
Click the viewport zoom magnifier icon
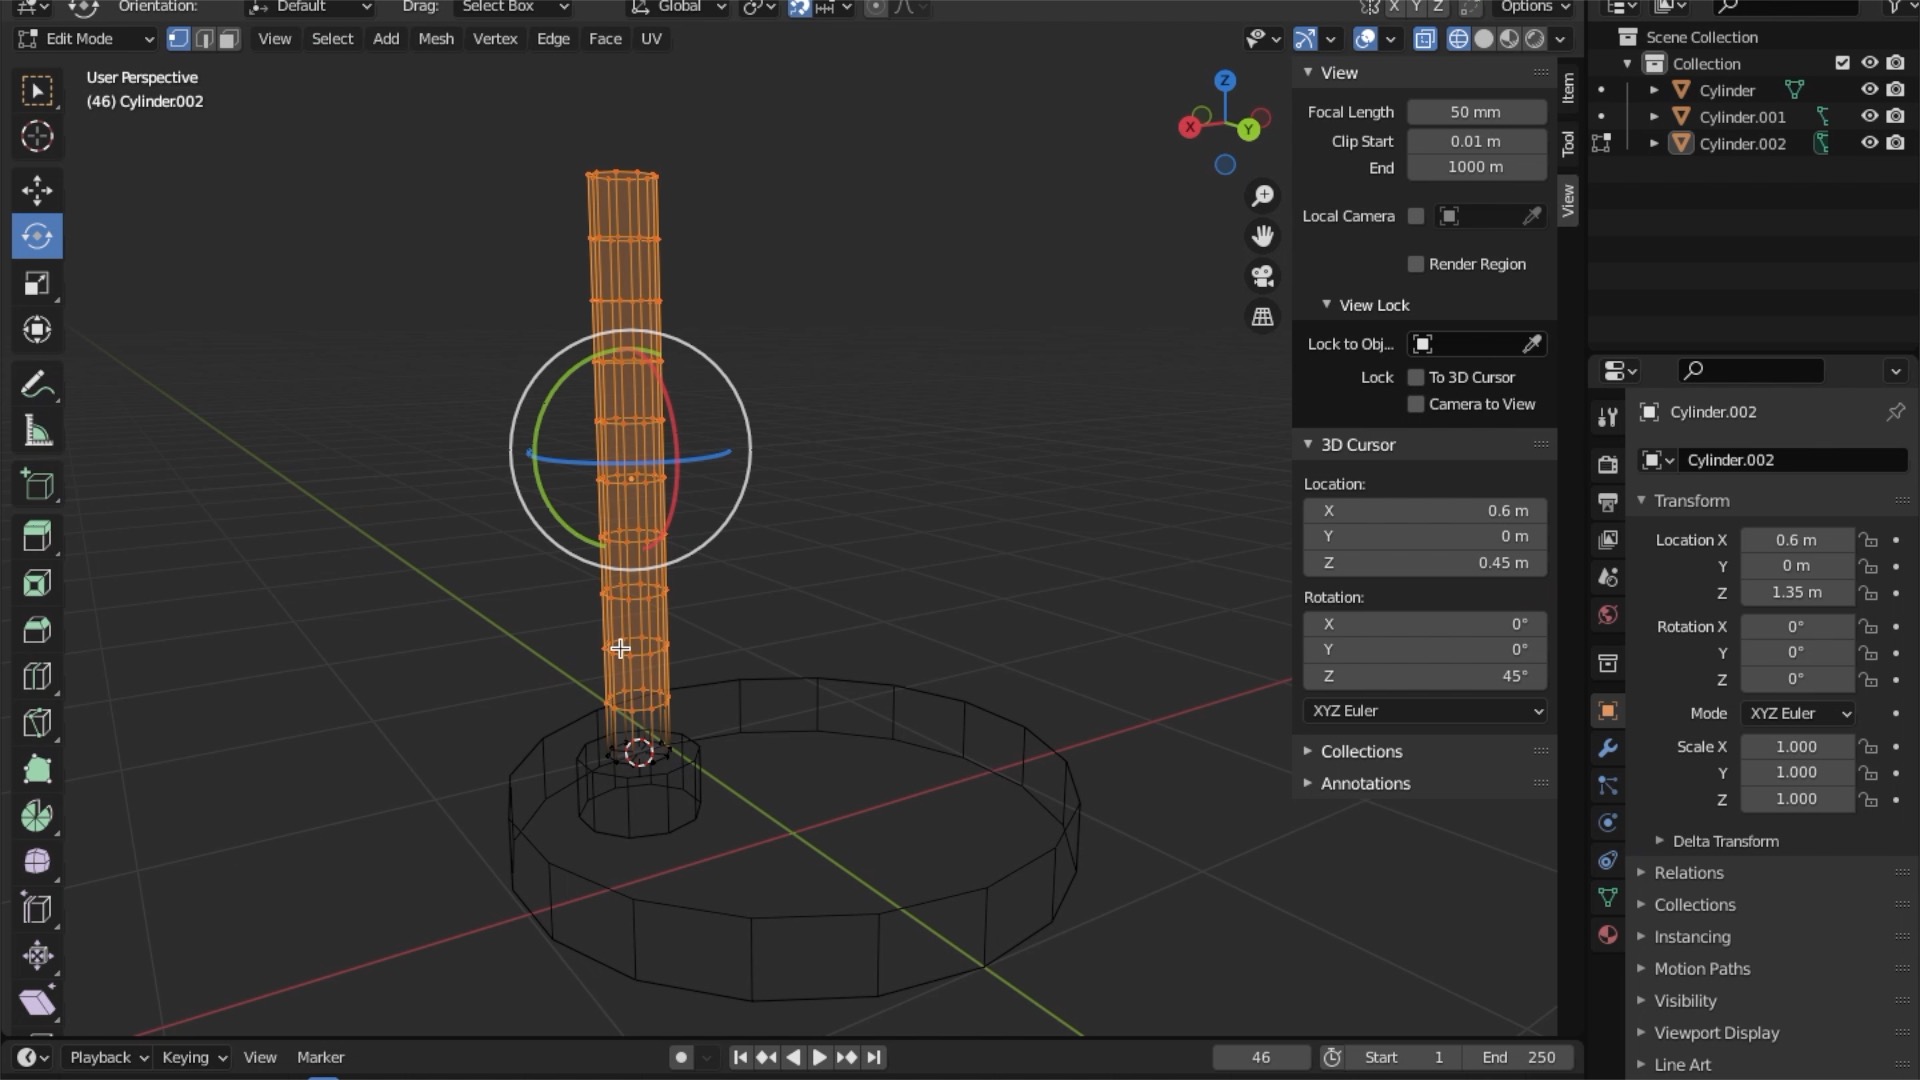pyautogui.click(x=1263, y=196)
